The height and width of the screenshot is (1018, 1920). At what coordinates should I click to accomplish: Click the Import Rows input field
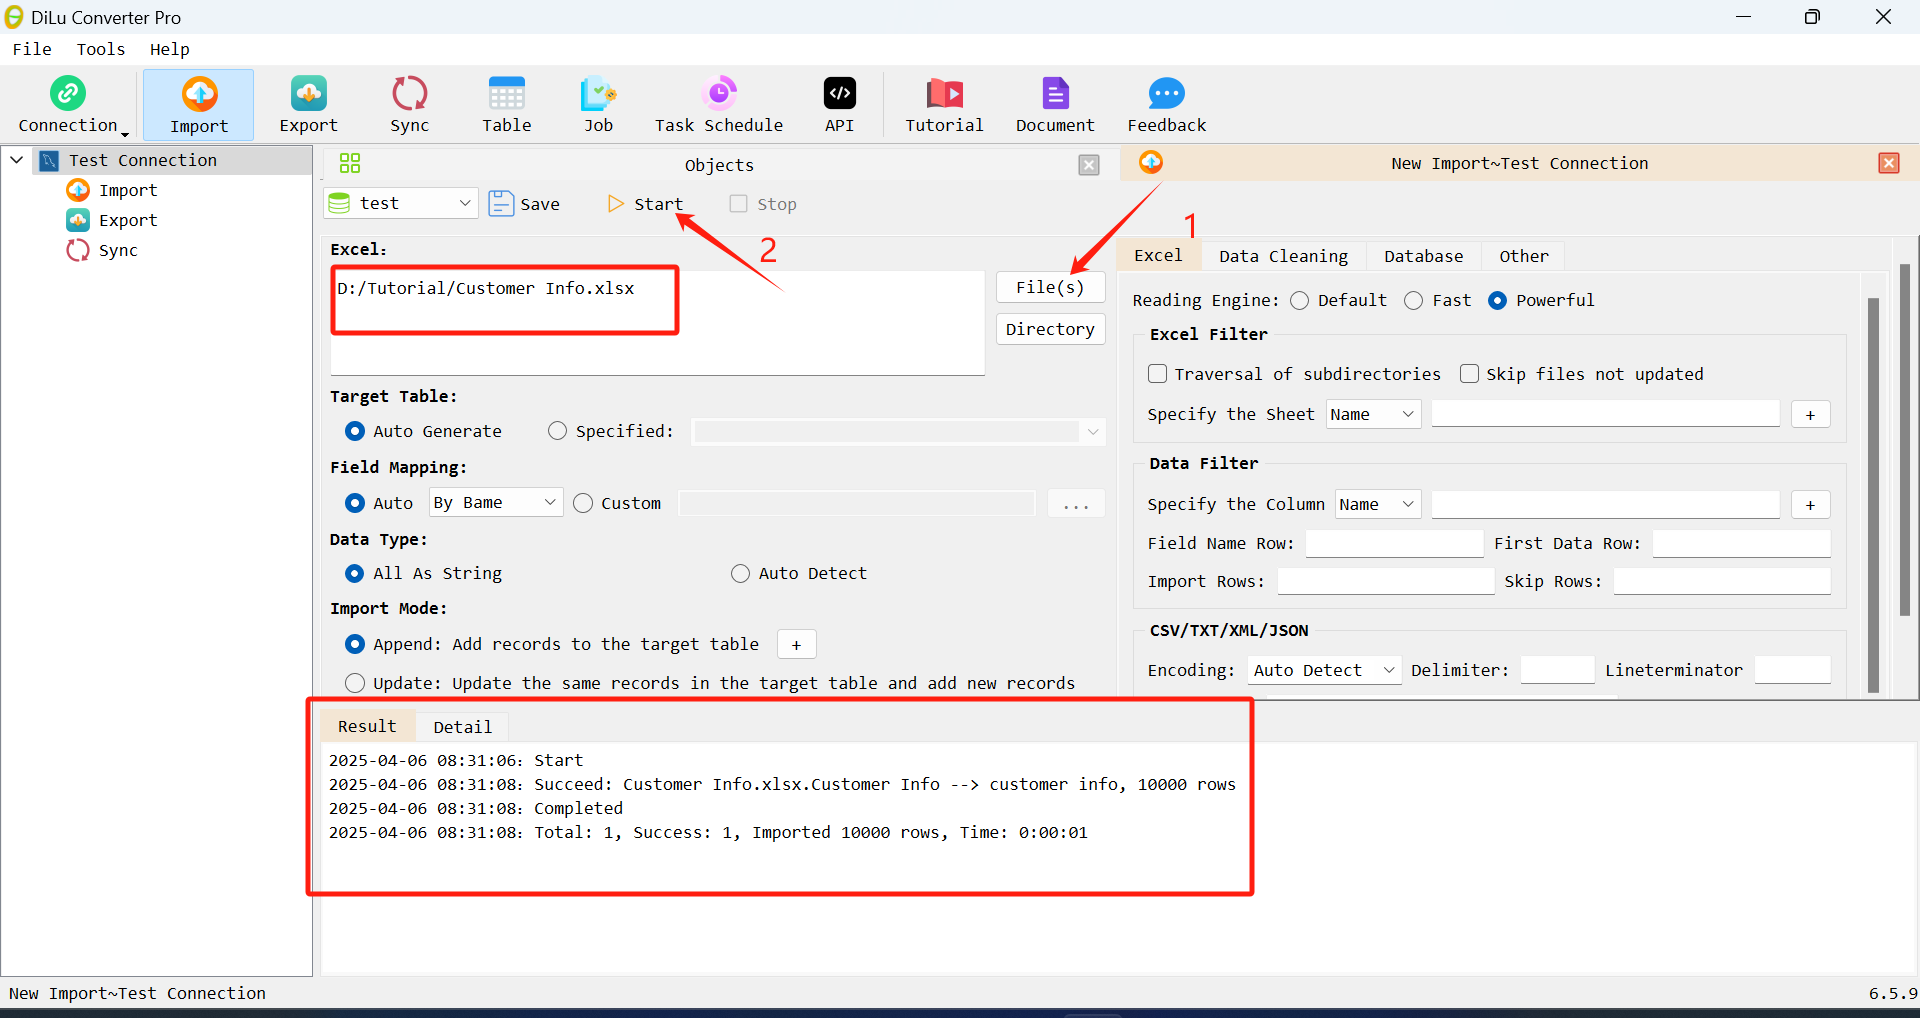[x=1385, y=582]
